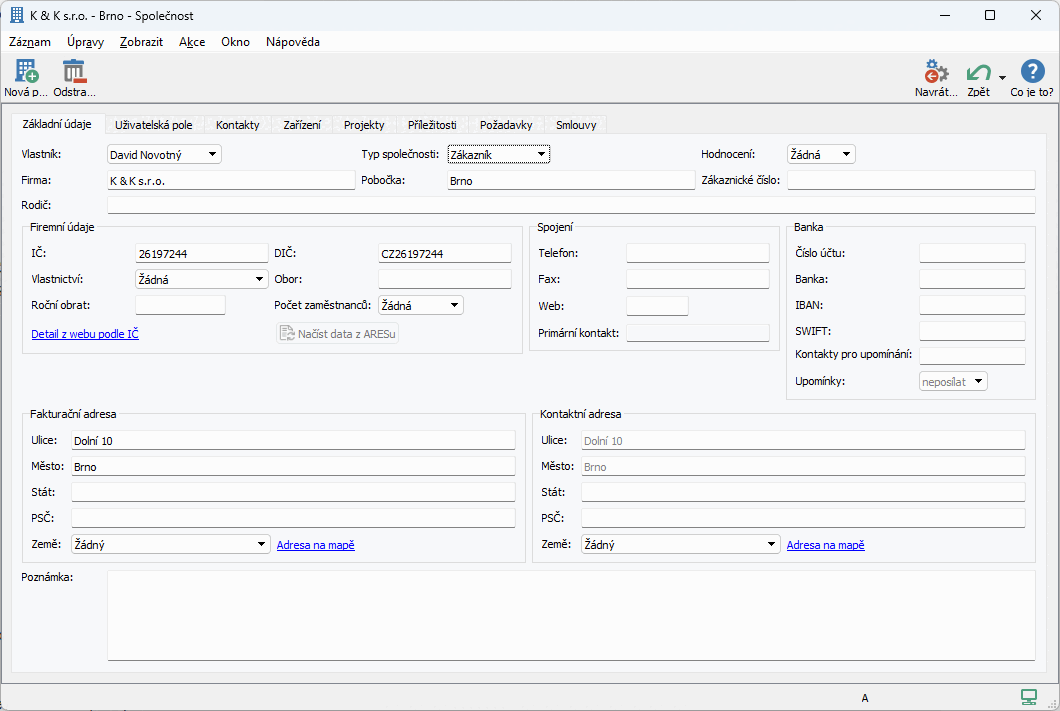Click the Detail z webu podle IČ link
The image size is (1060, 711).
pyautogui.click(x=85, y=334)
